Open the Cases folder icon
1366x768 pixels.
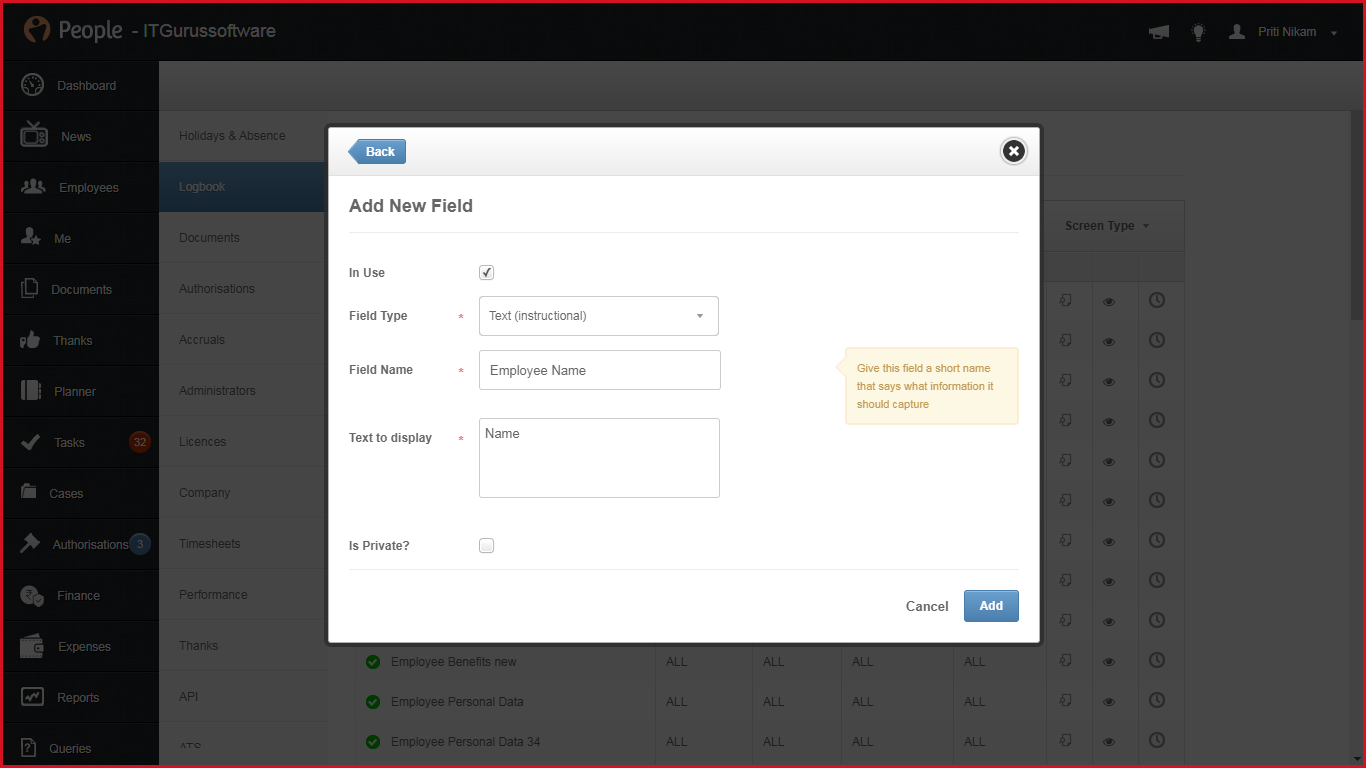click(x=30, y=493)
